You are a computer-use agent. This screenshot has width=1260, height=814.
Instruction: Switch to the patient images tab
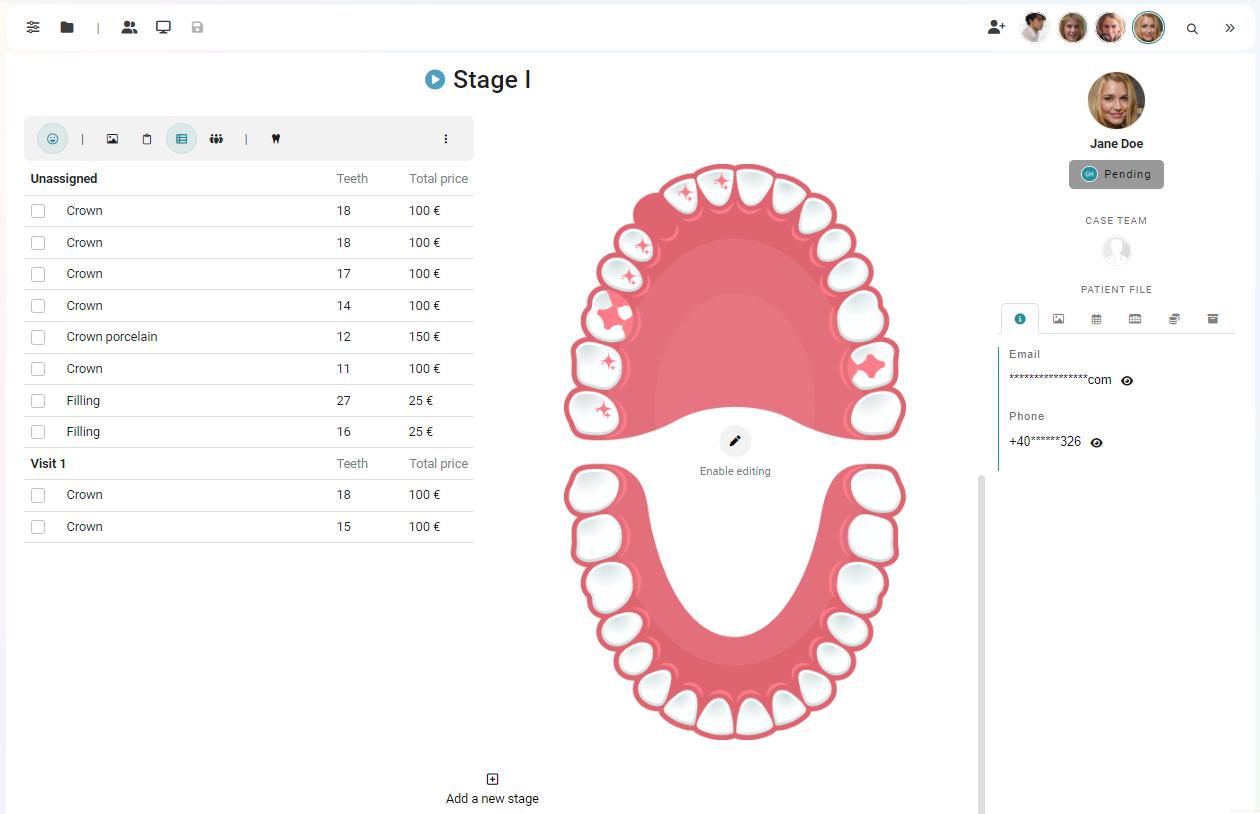pos(1058,319)
